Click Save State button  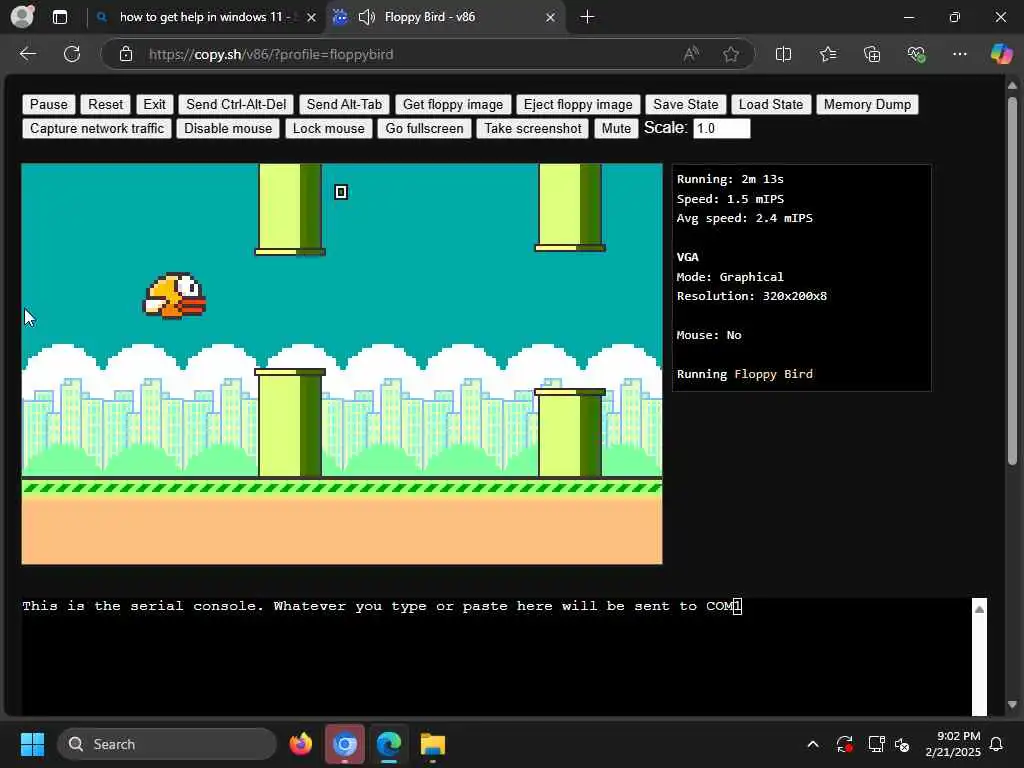[x=685, y=104]
